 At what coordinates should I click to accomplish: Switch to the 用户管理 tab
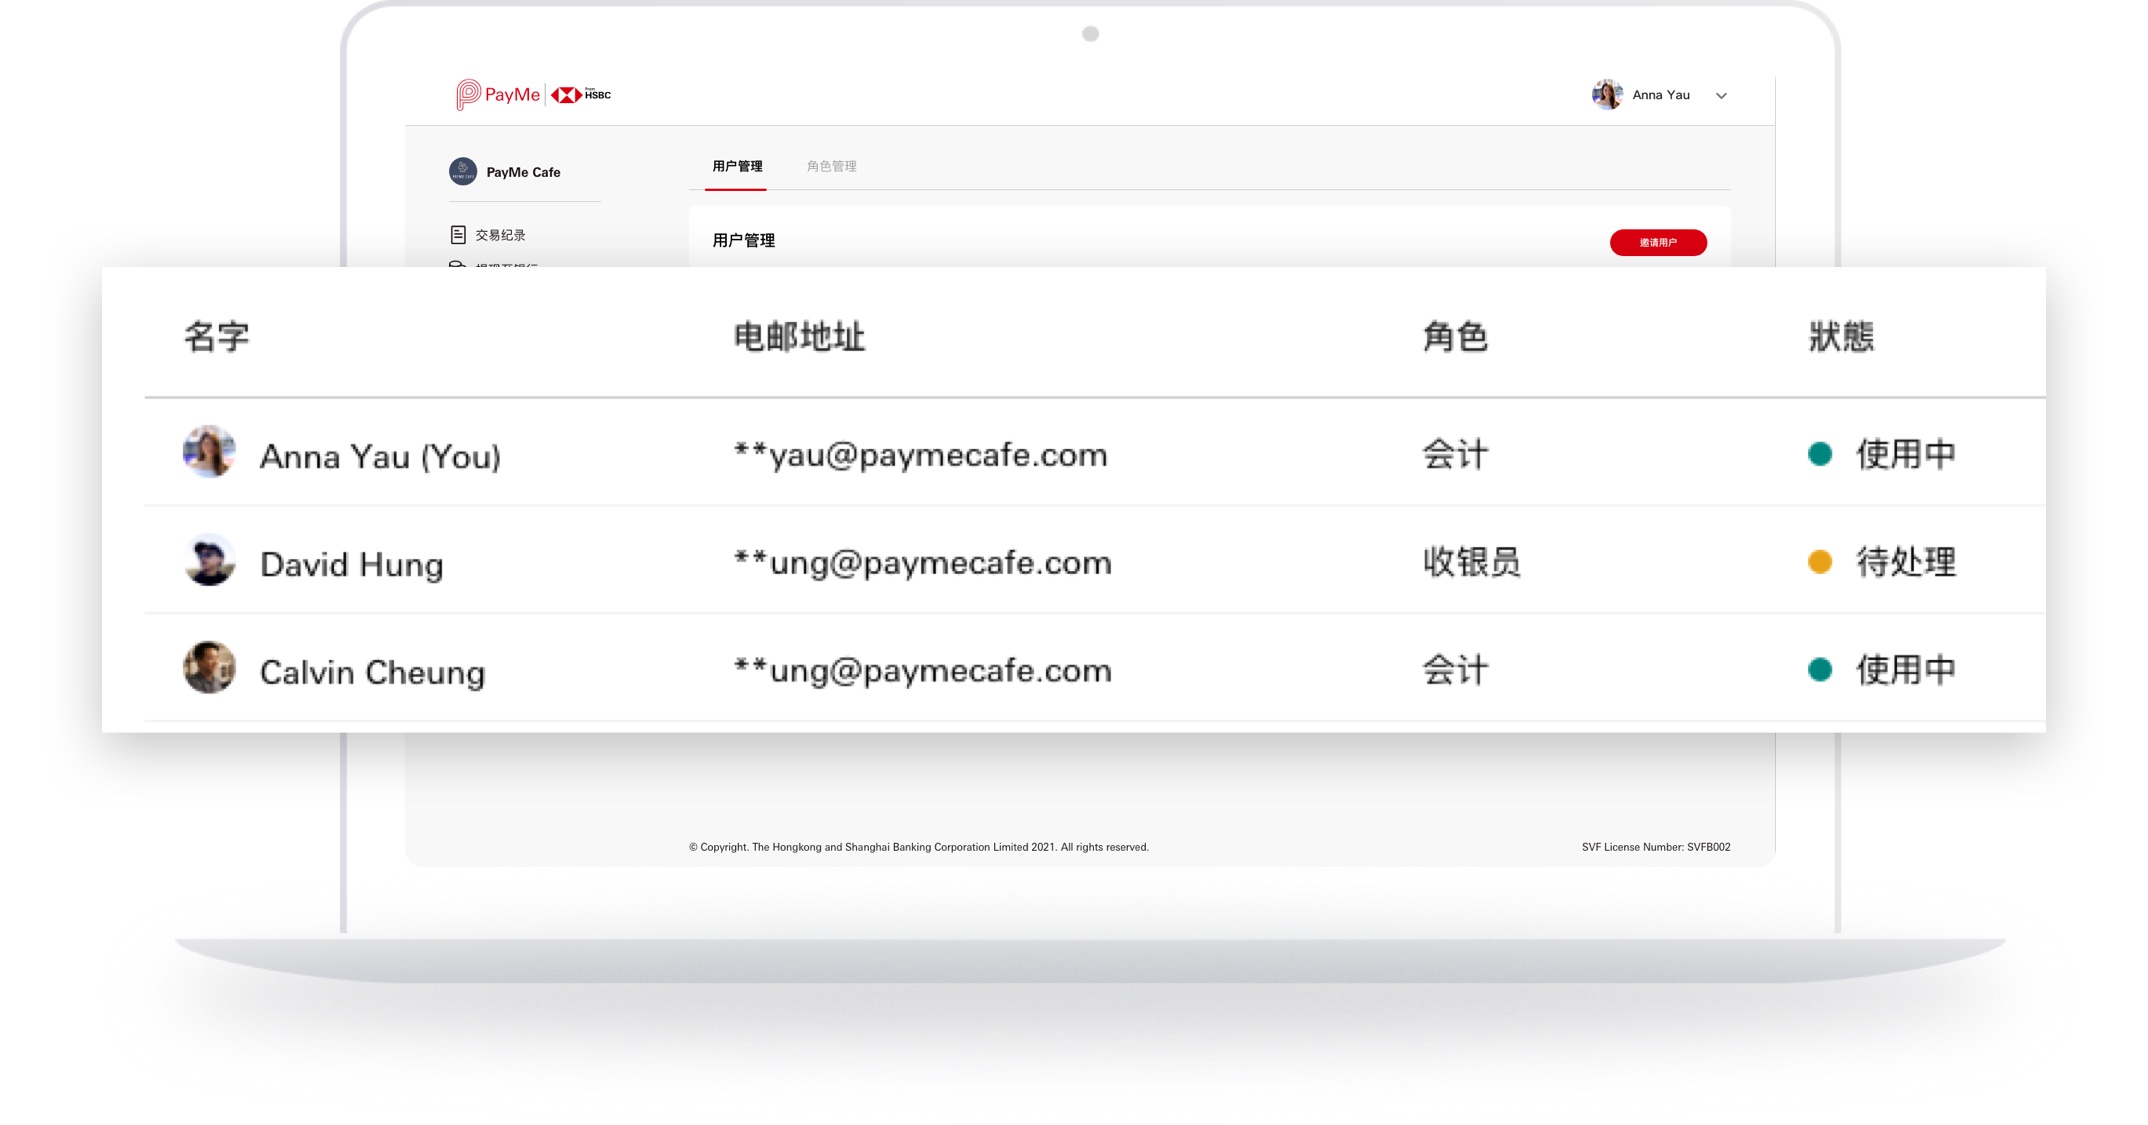coord(737,166)
